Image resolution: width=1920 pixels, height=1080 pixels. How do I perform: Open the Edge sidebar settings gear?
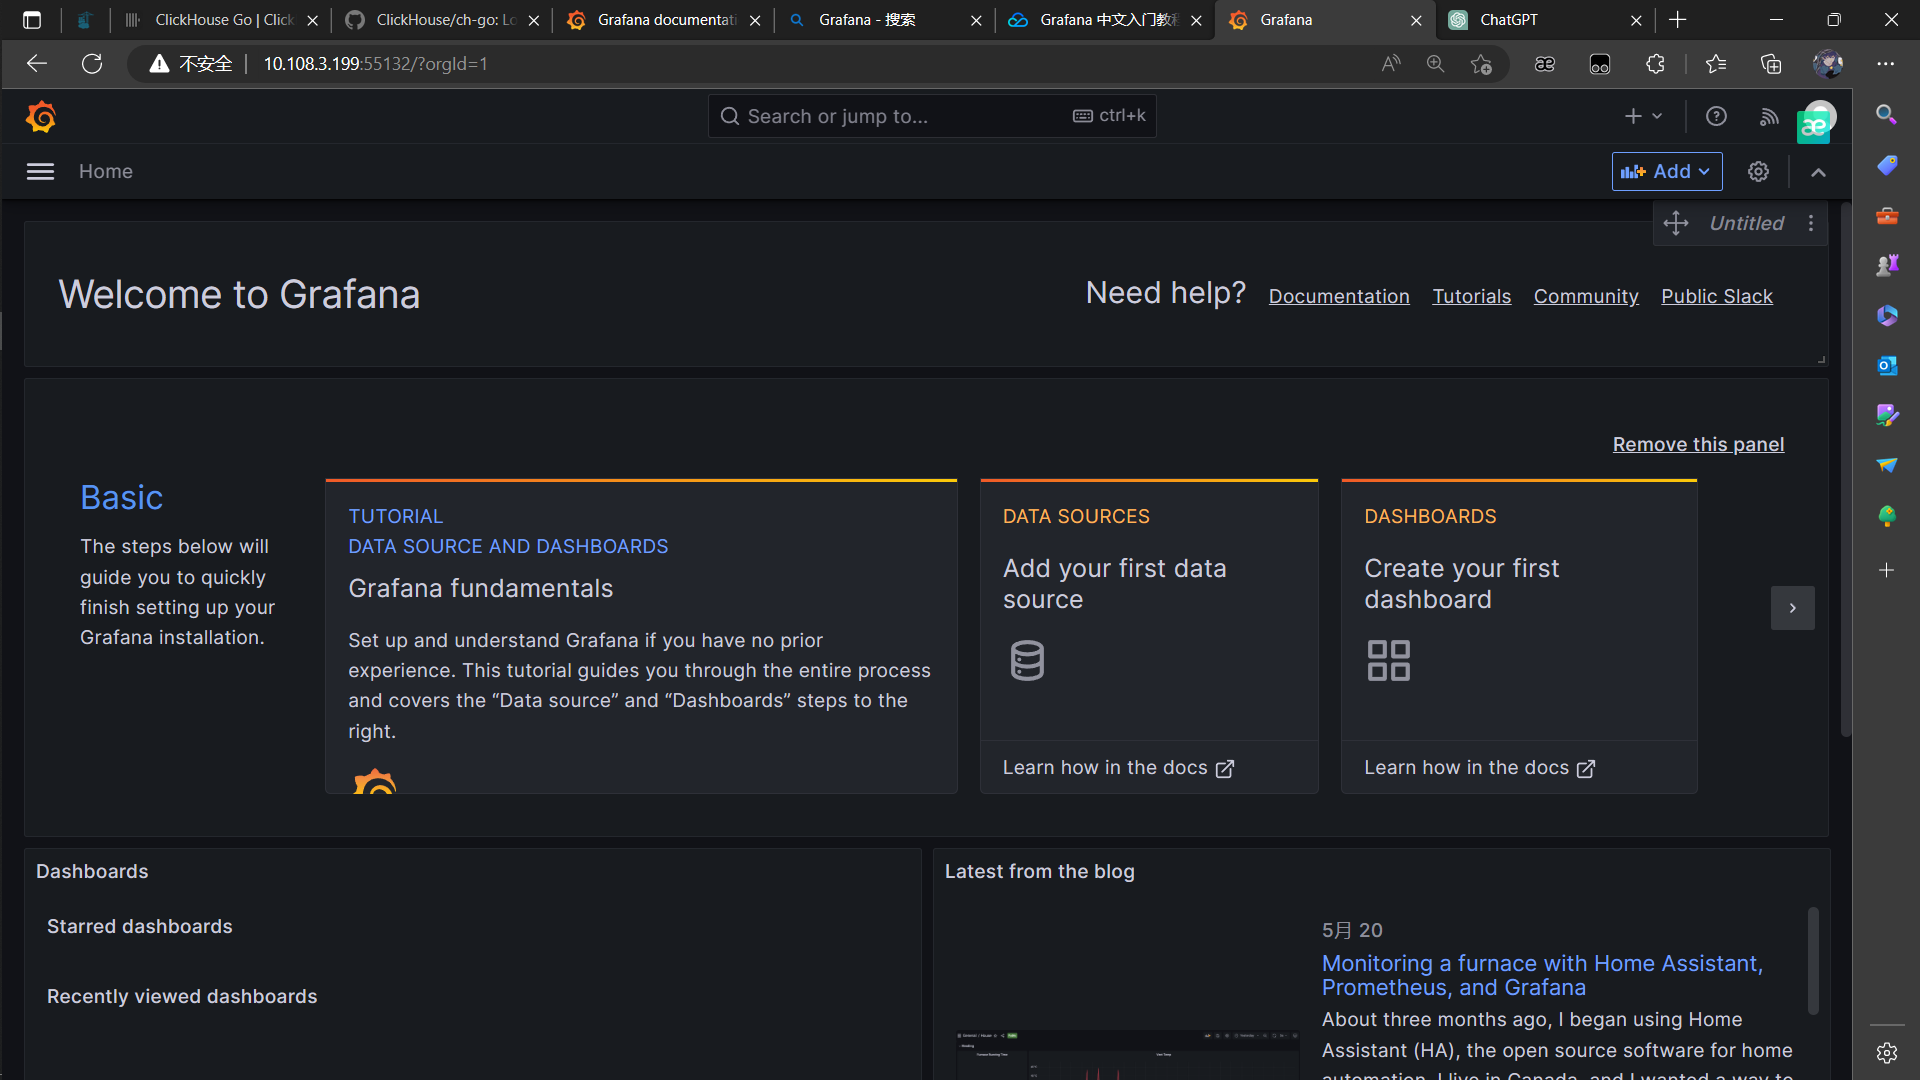pyautogui.click(x=1886, y=1052)
